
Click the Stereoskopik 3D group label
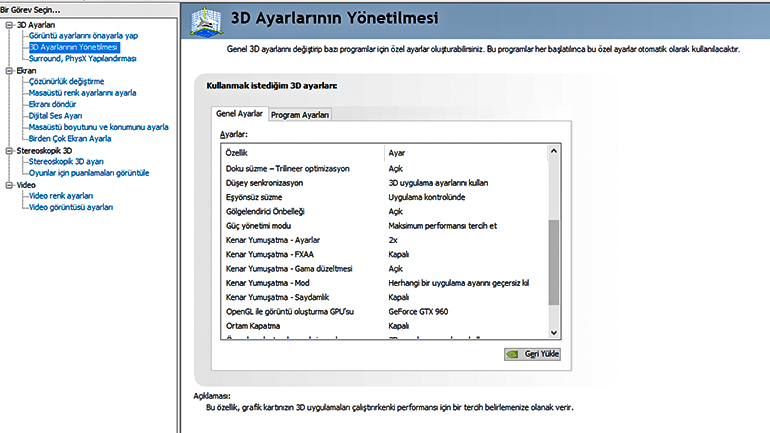(x=44, y=151)
